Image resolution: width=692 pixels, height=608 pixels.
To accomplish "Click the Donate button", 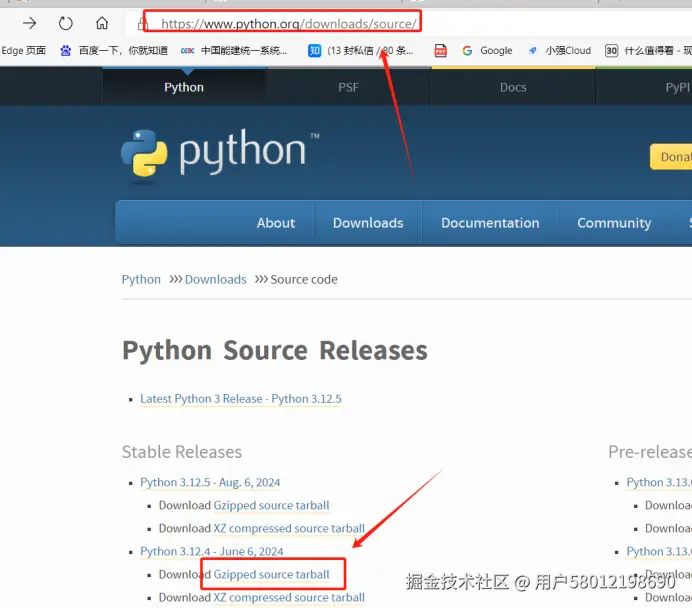I will tap(671, 157).
